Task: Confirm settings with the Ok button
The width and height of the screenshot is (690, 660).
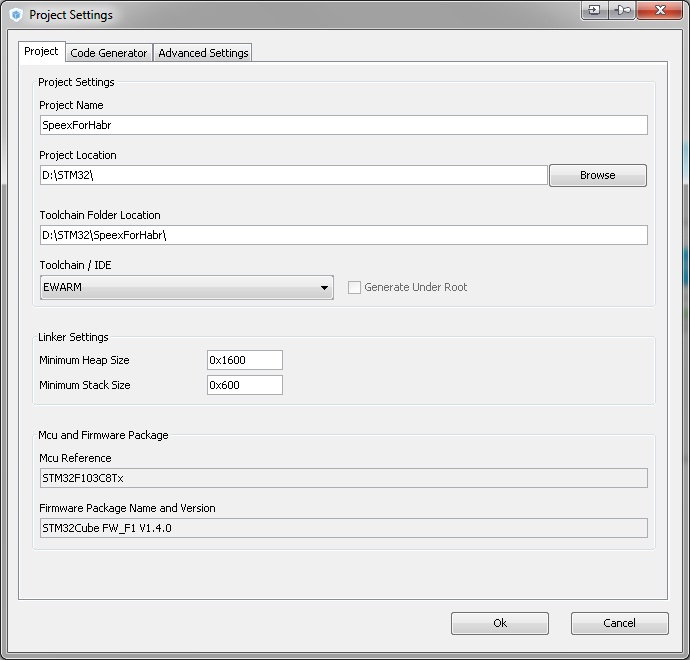Action: point(500,623)
